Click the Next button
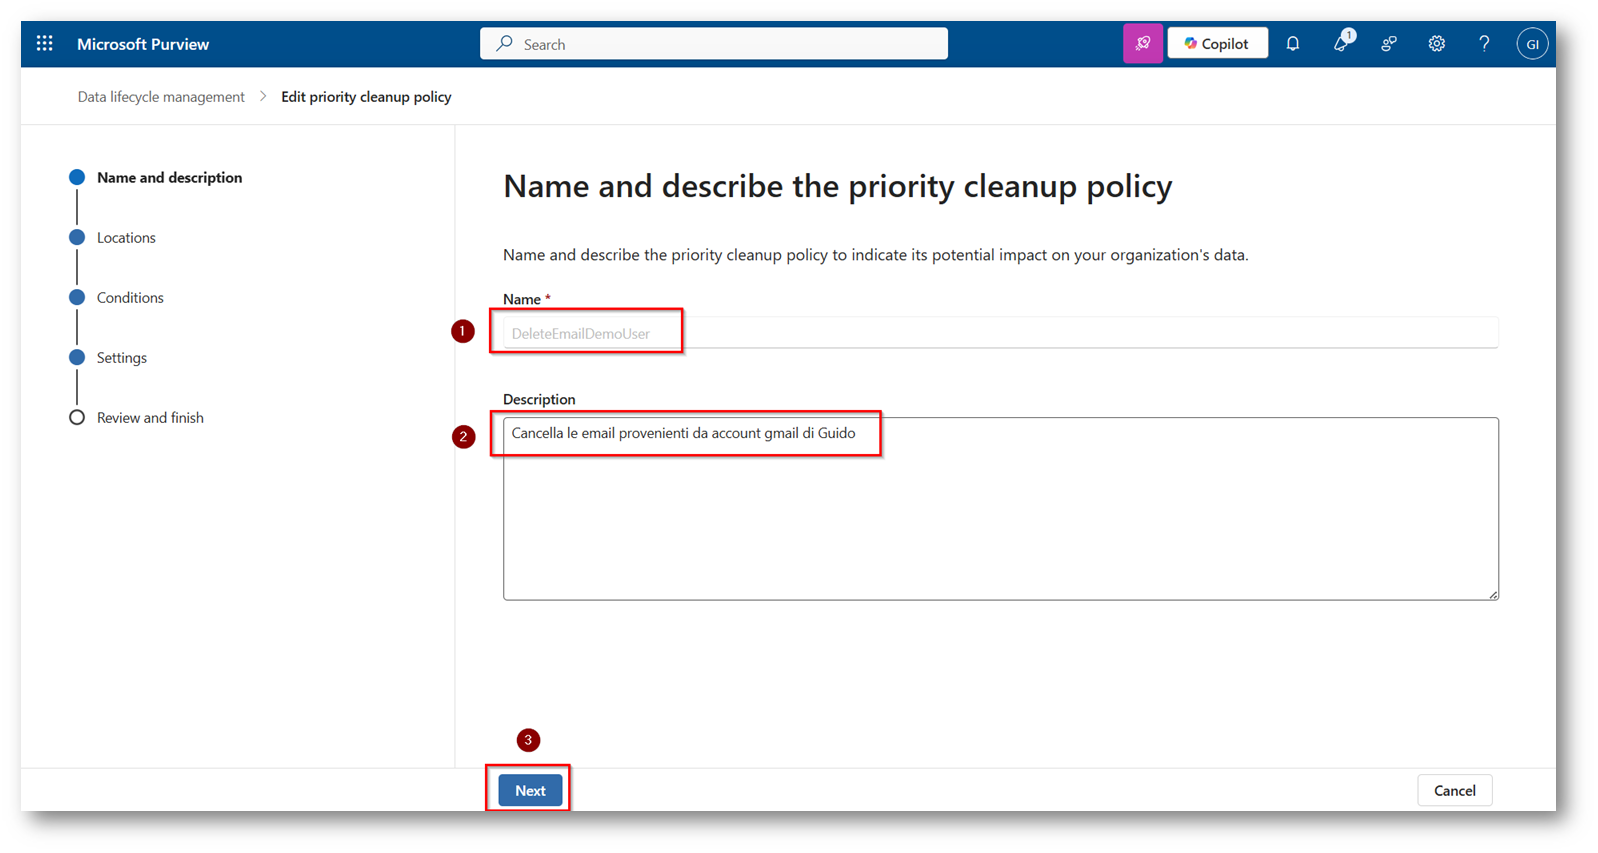Screen dimensions: 1598x853 click(x=530, y=790)
